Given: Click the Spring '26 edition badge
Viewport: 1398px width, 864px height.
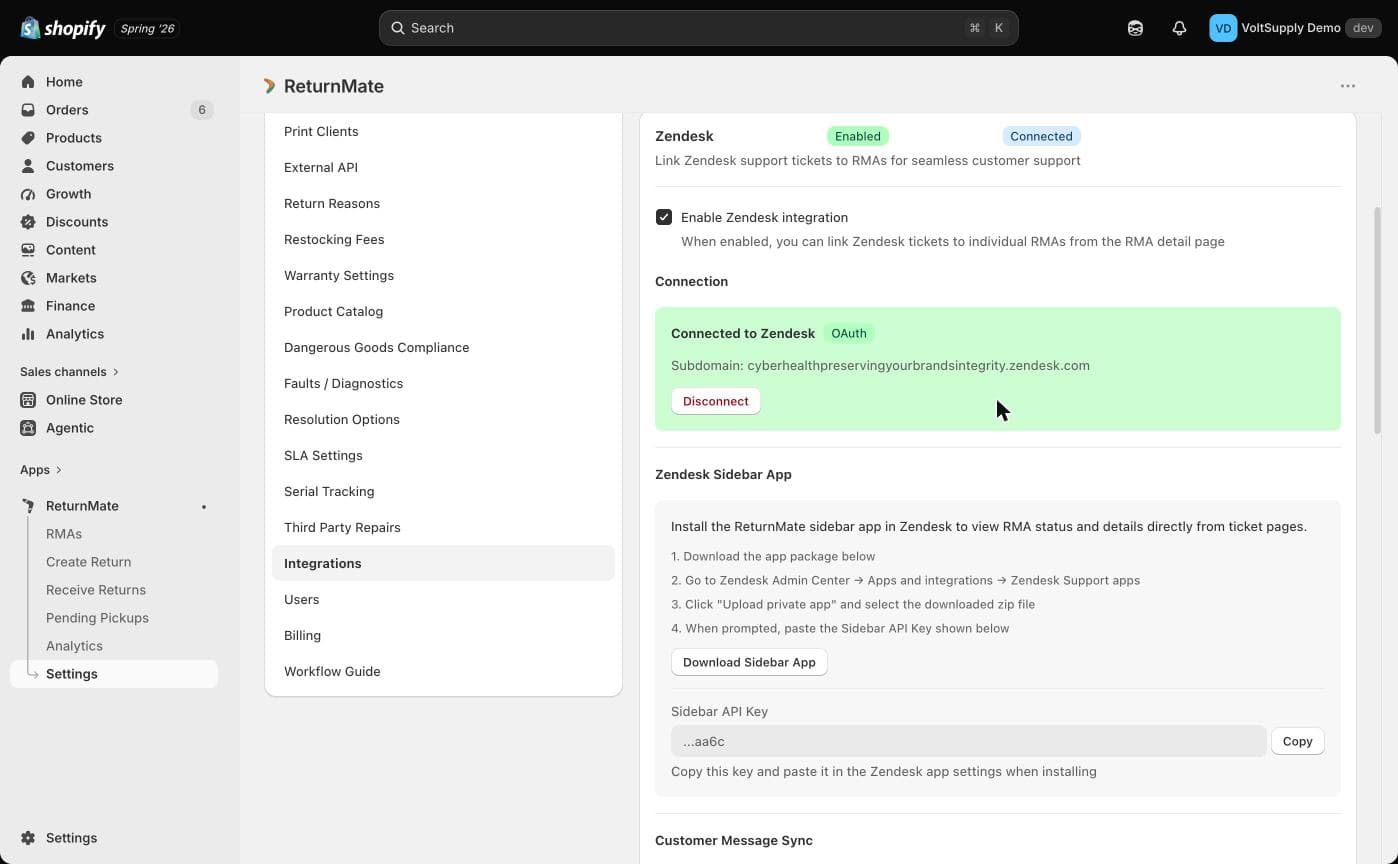Looking at the screenshot, I should pyautogui.click(x=148, y=28).
